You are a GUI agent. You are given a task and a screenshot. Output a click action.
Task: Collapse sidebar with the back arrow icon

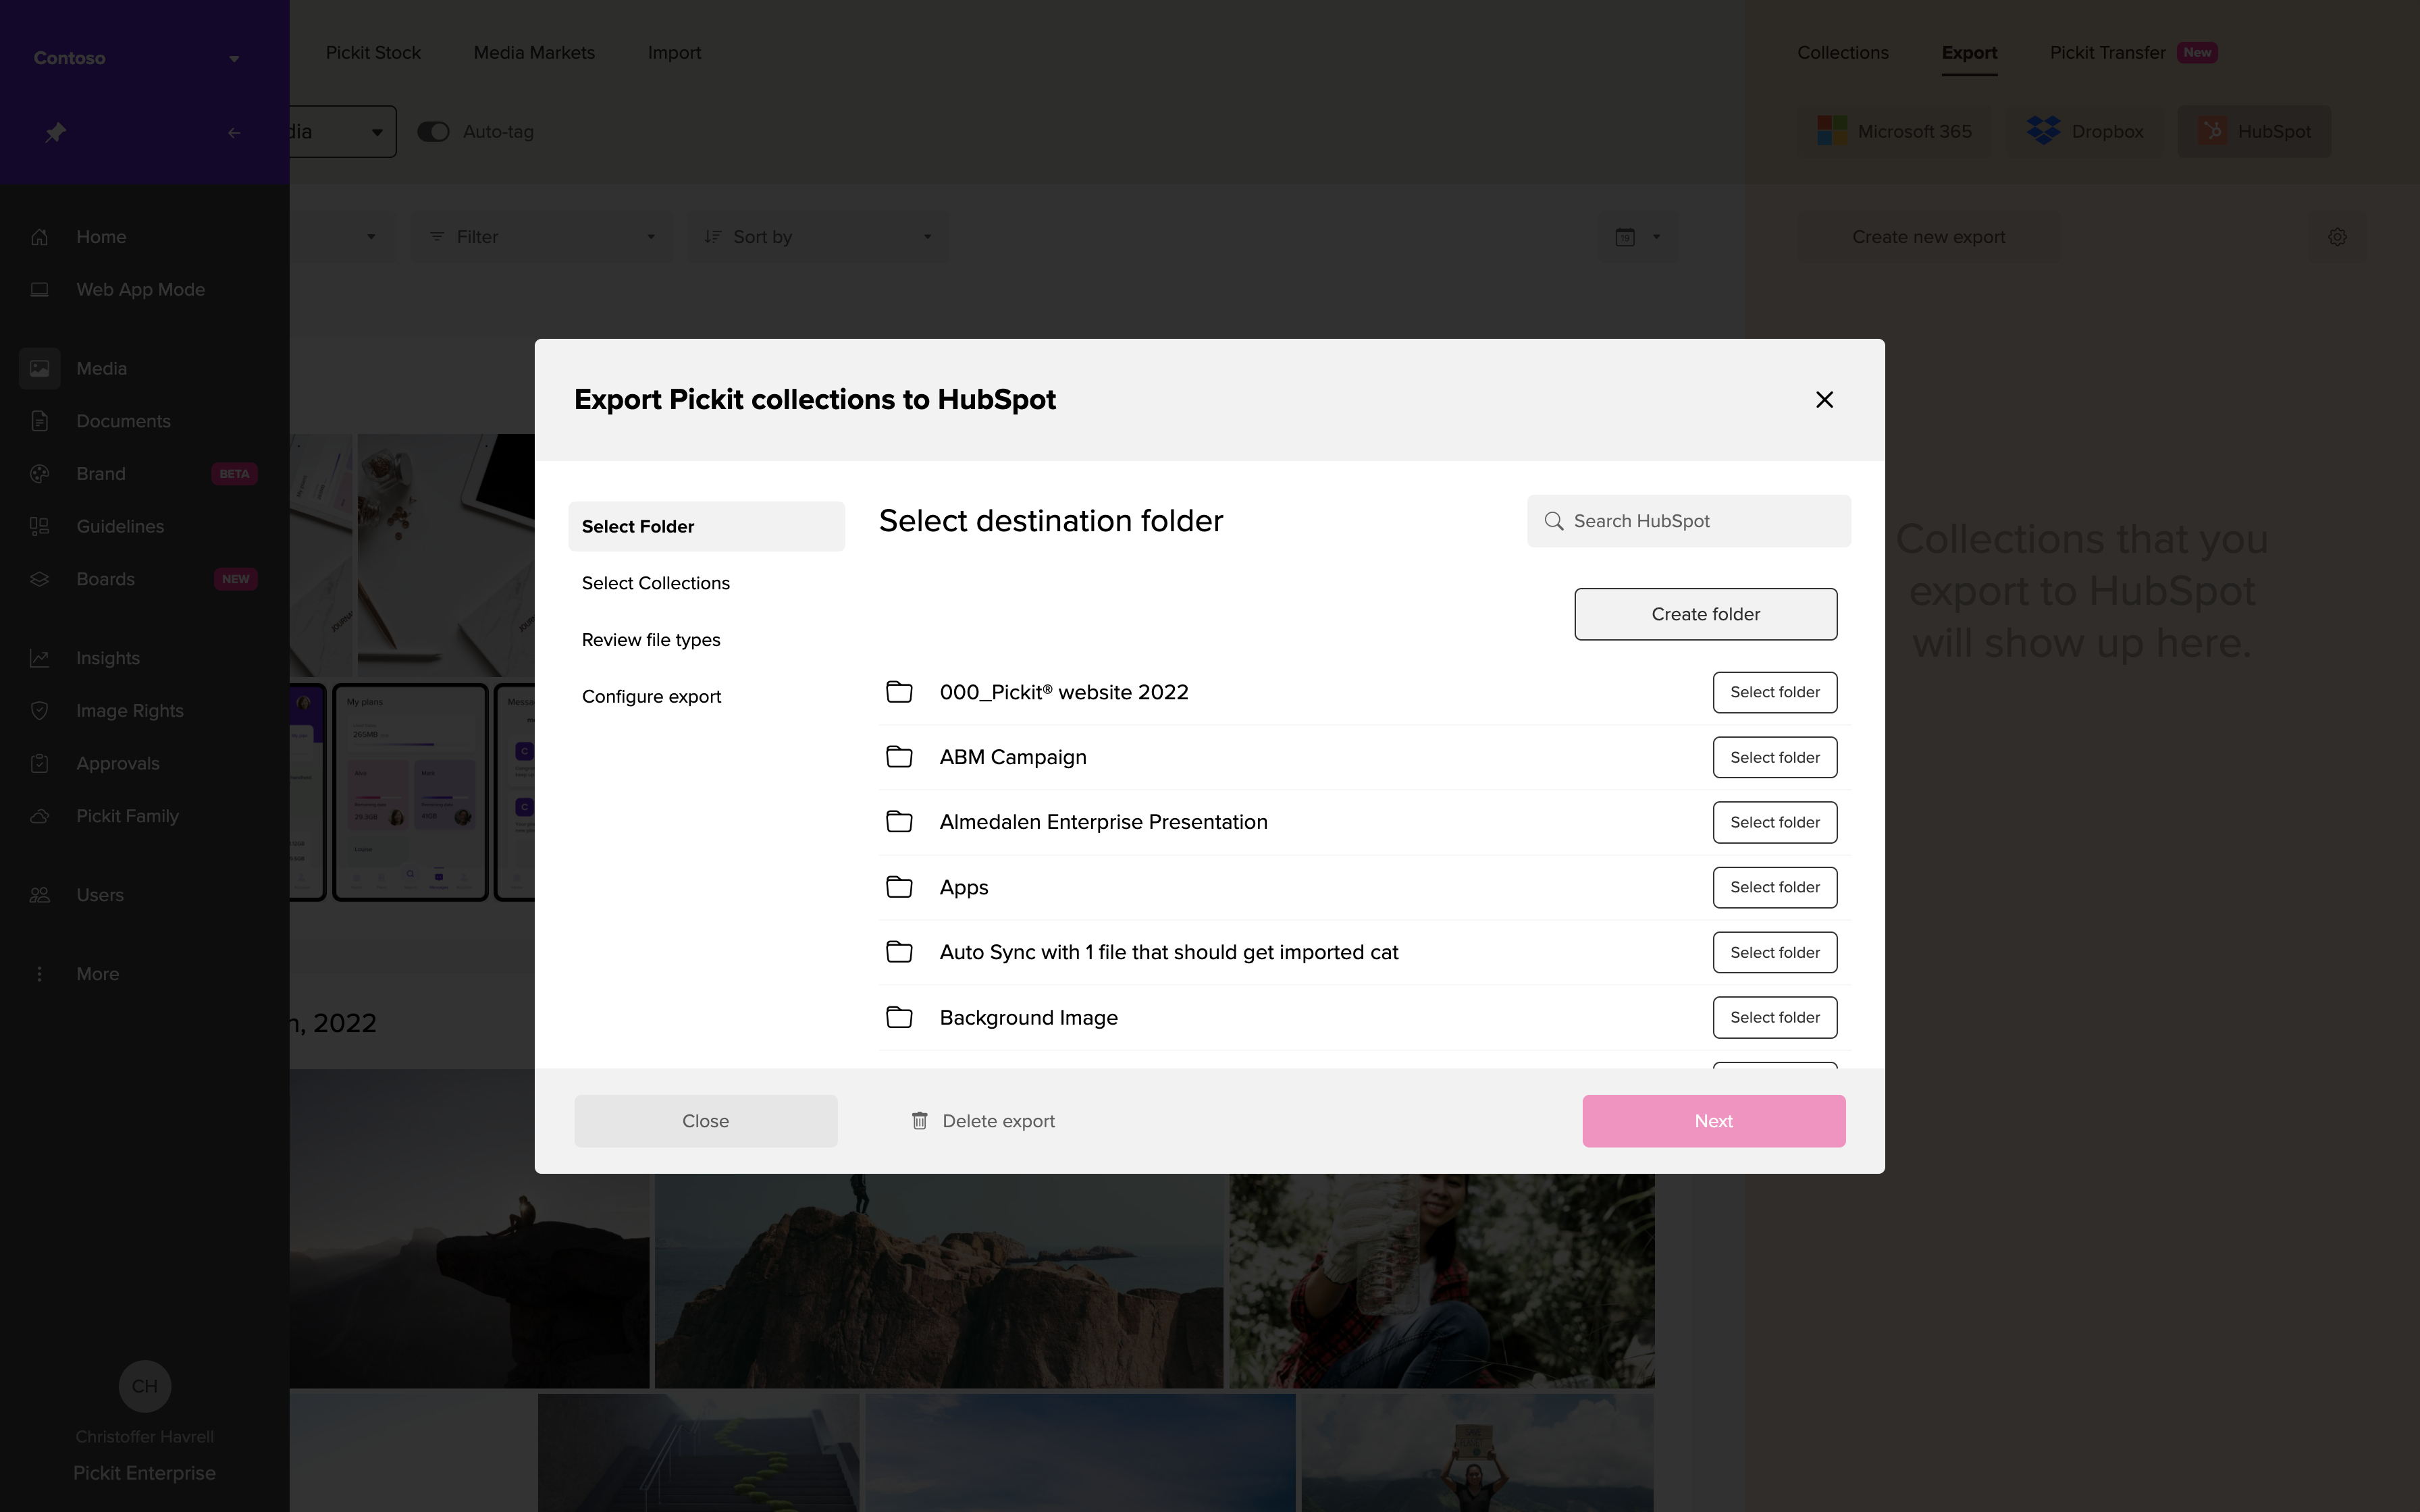(x=234, y=132)
